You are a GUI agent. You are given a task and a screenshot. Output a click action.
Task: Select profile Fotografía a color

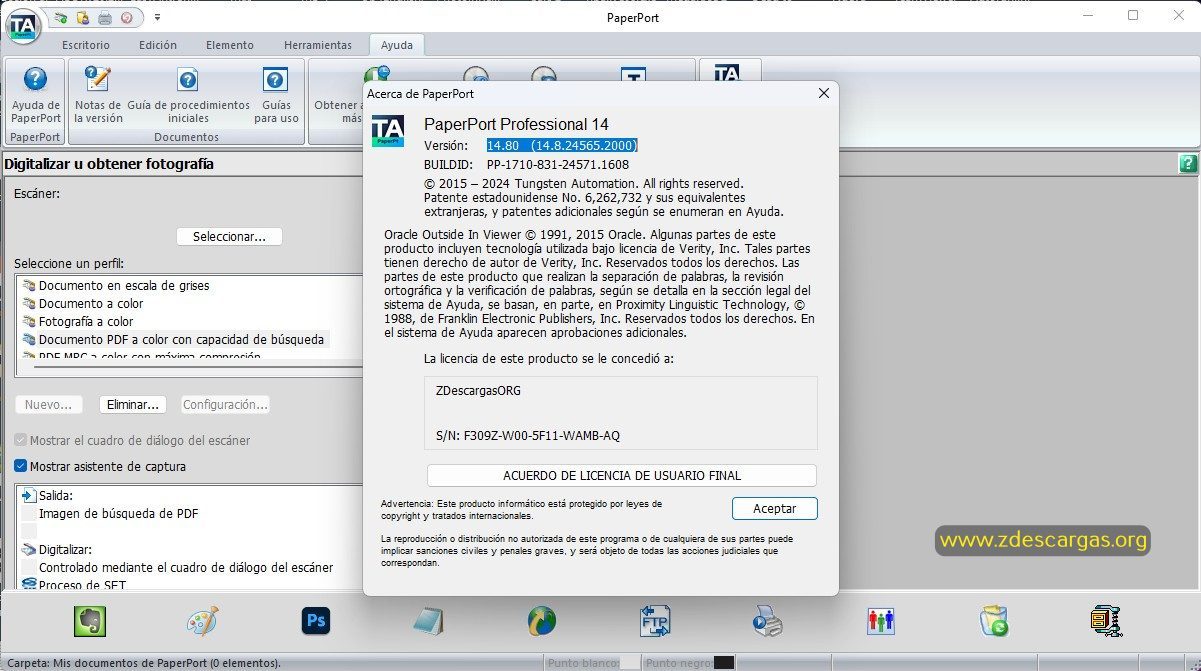[x=86, y=321]
